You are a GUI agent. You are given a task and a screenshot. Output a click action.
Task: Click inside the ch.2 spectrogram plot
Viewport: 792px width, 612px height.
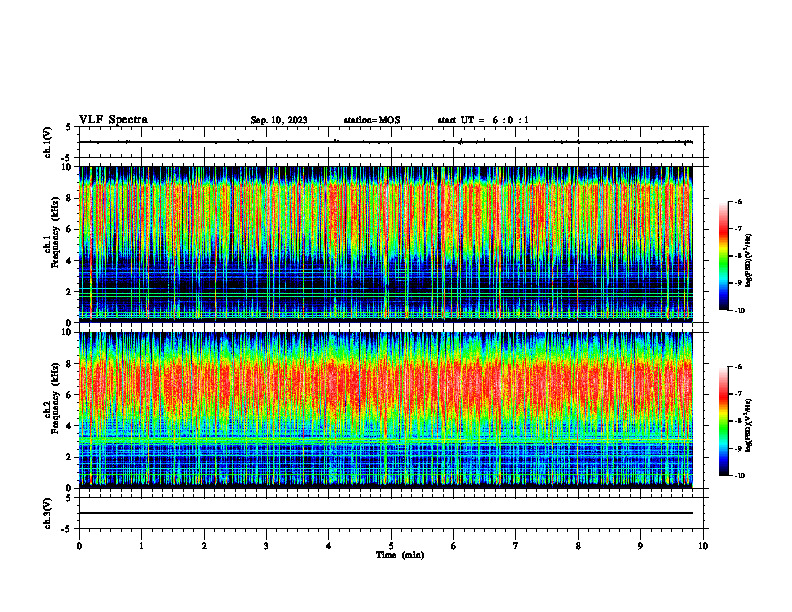tap(386, 410)
